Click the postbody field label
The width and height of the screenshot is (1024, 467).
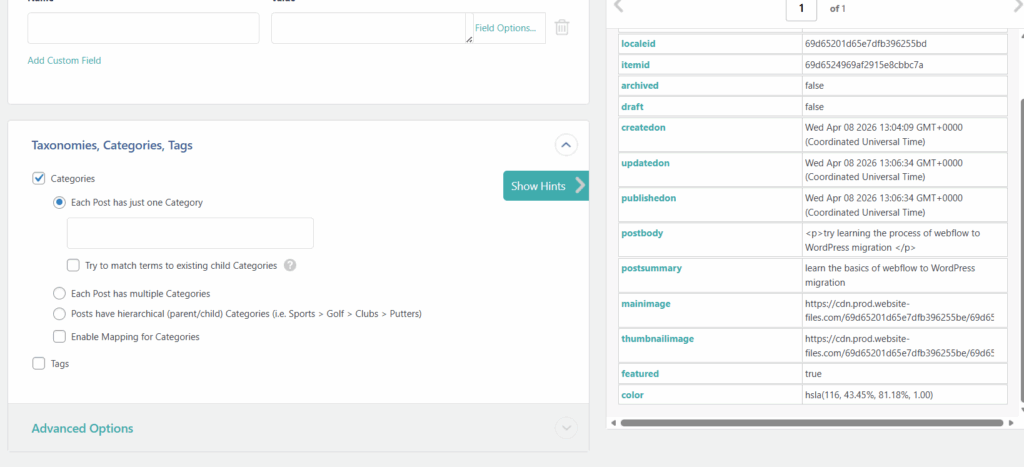pos(642,233)
